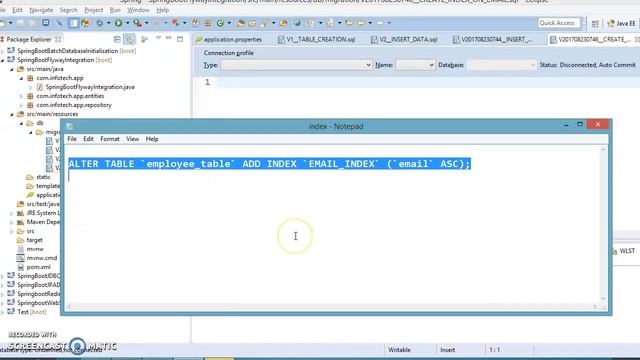640x360 pixels.
Task: Open the Open Perspective icon near Quick Access
Action: [595, 24]
